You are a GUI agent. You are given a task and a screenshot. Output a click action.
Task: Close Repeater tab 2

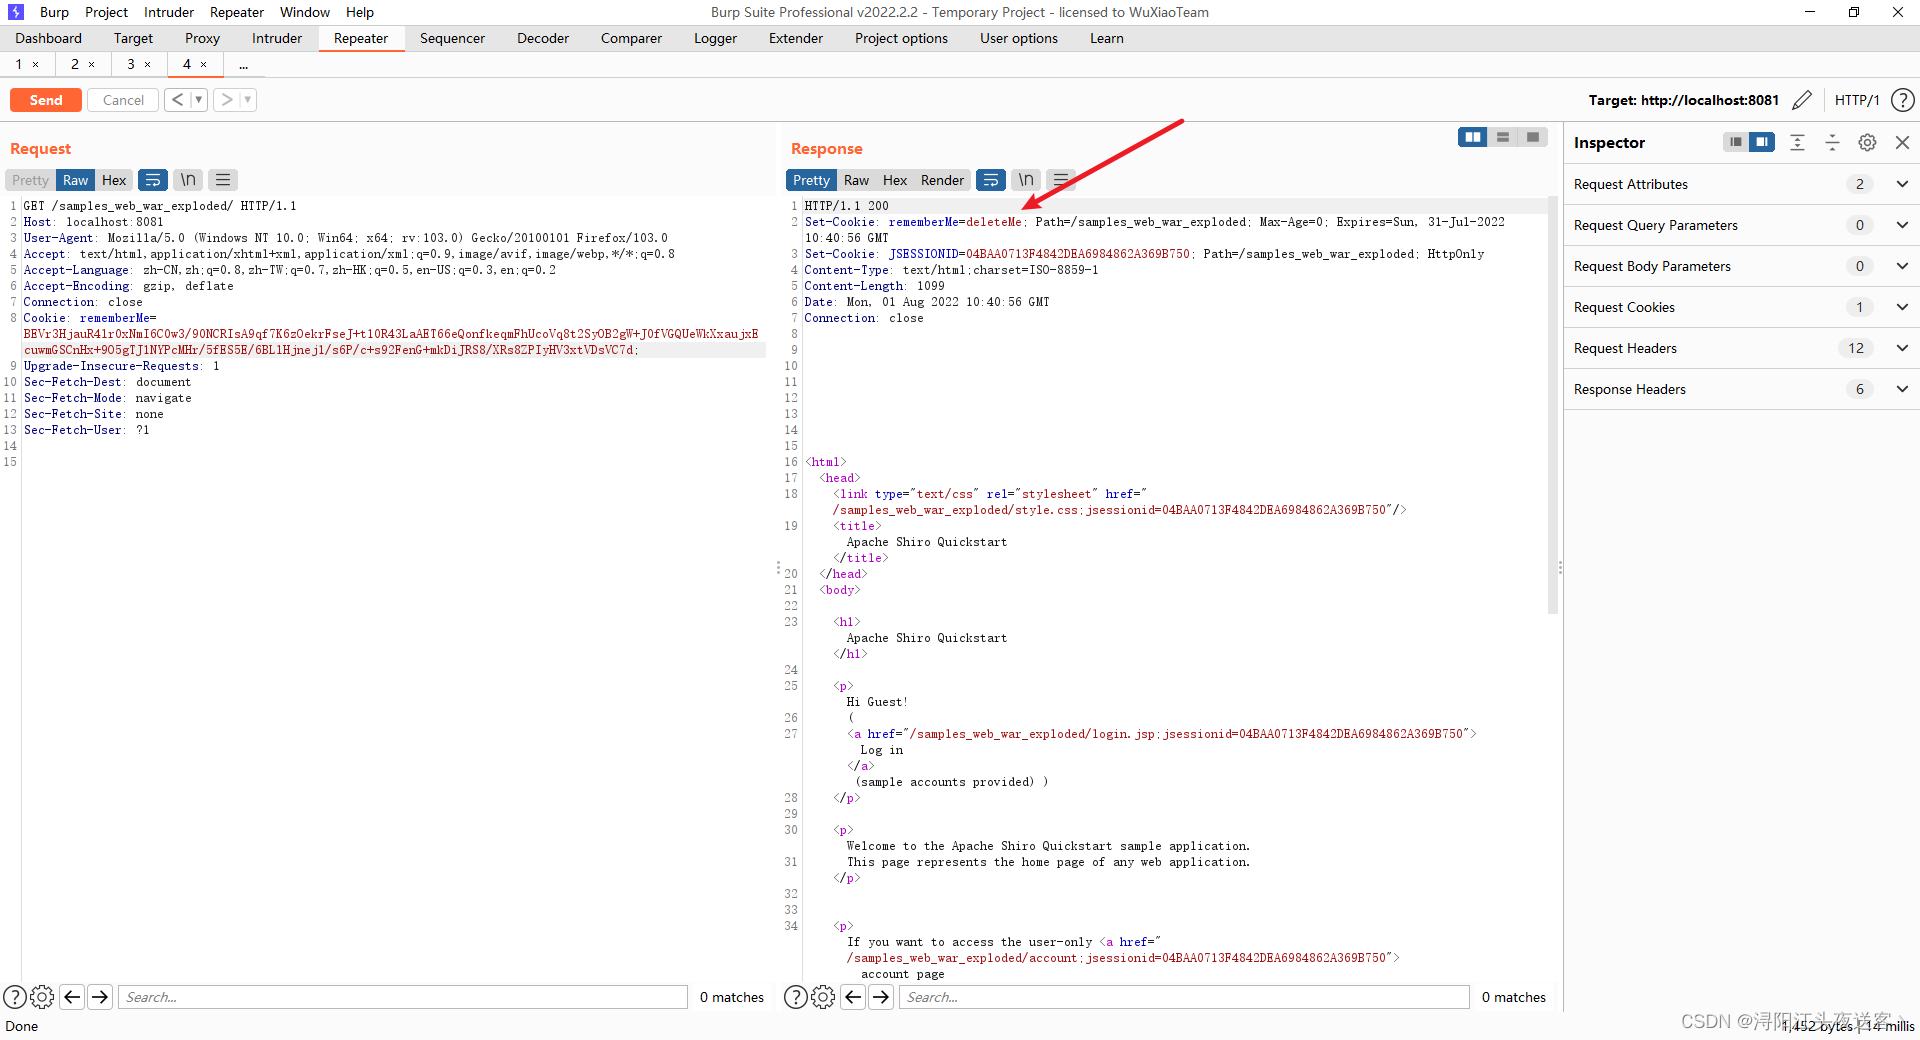pos(92,64)
